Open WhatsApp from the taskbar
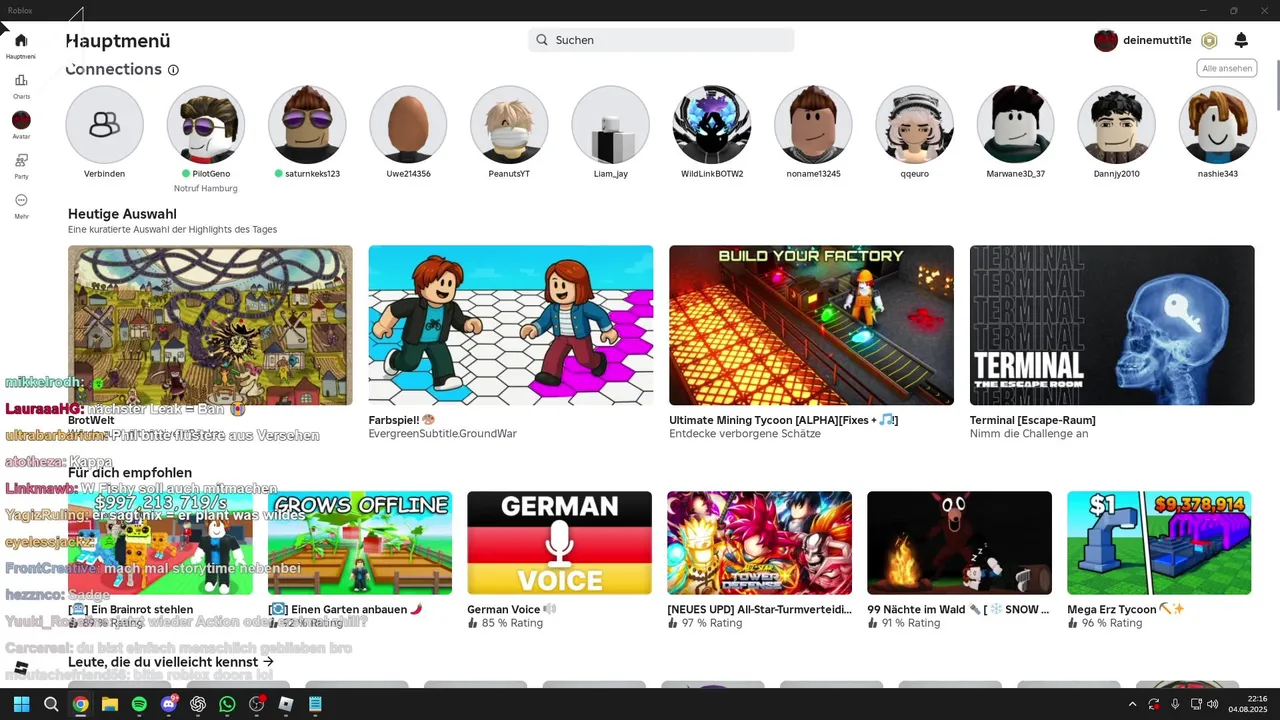Image resolution: width=1280 pixels, height=720 pixels. click(227, 704)
